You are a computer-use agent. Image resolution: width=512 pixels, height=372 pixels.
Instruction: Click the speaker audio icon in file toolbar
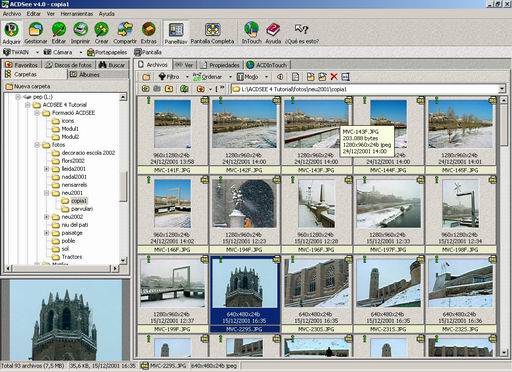[280, 77]
